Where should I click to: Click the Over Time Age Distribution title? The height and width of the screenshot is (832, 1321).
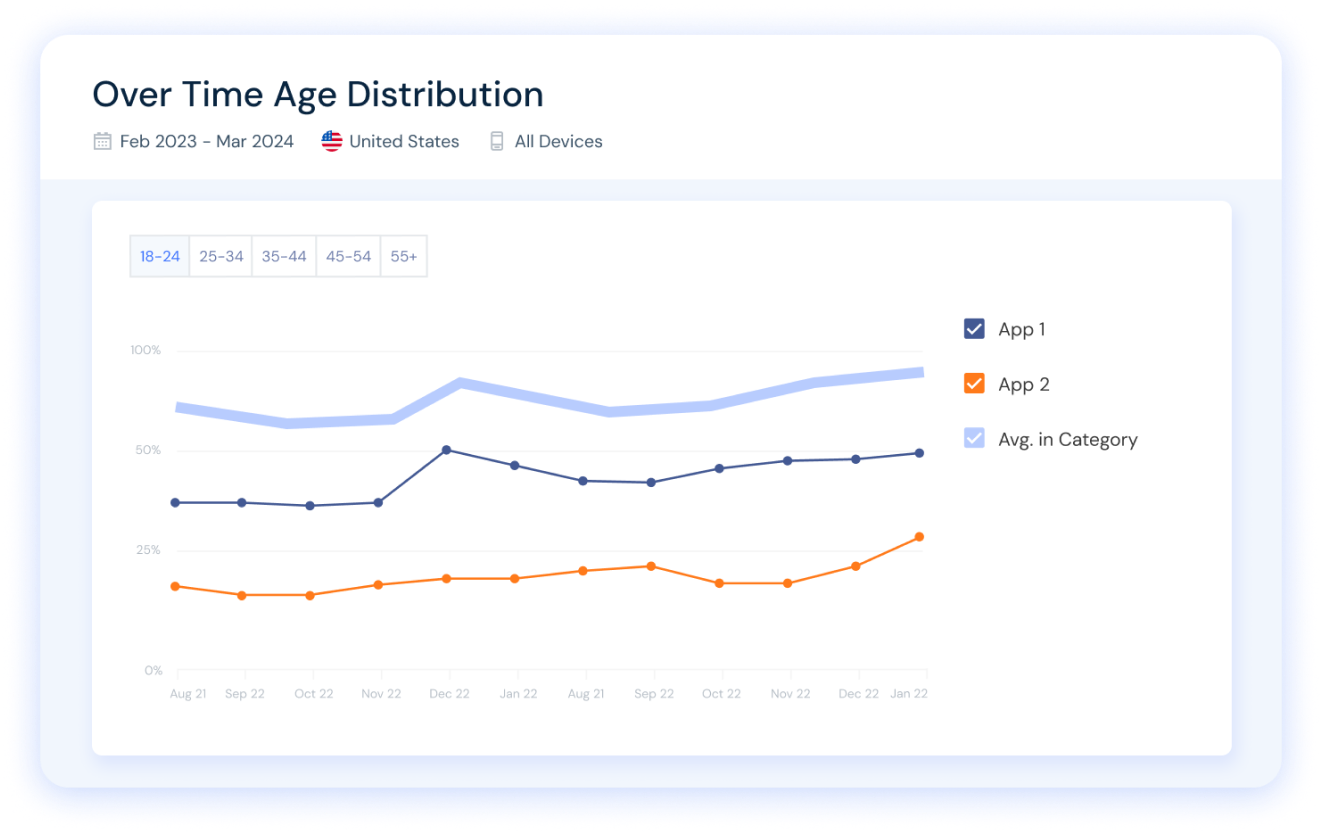(x=318, y=93)
